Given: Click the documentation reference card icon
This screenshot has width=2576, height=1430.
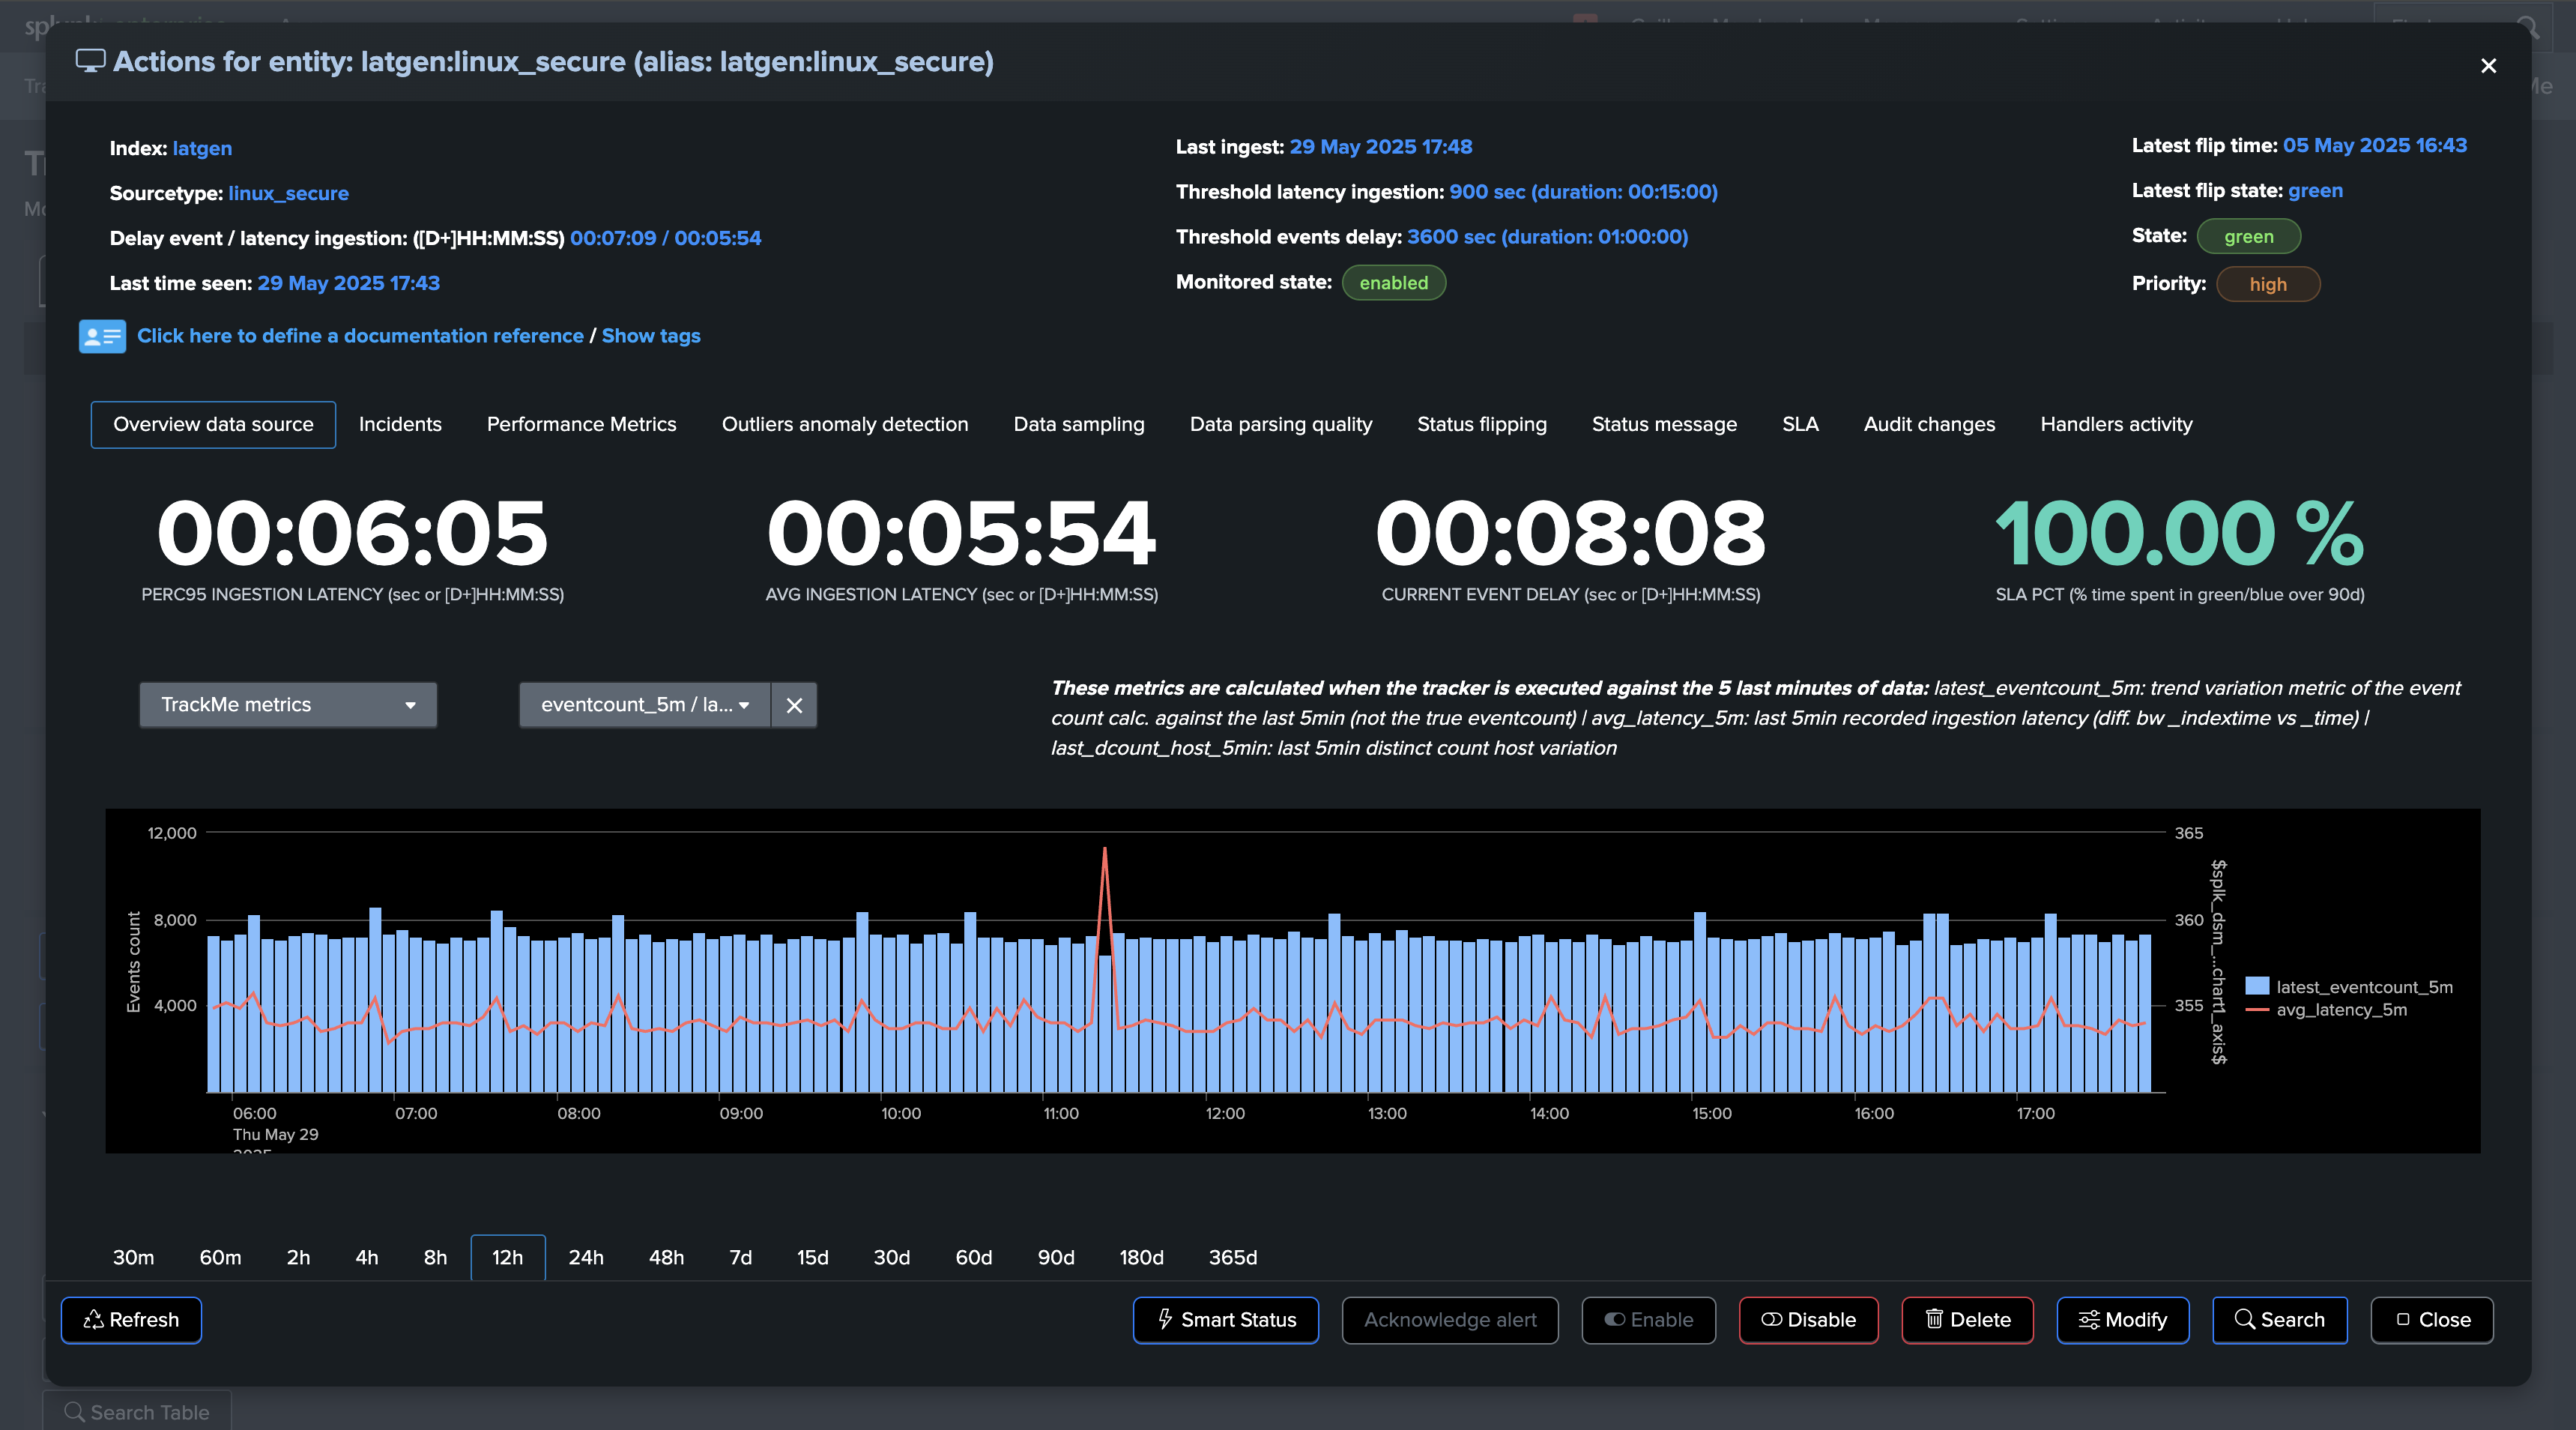Looking at the screenshot, I should tap(102, 336).
